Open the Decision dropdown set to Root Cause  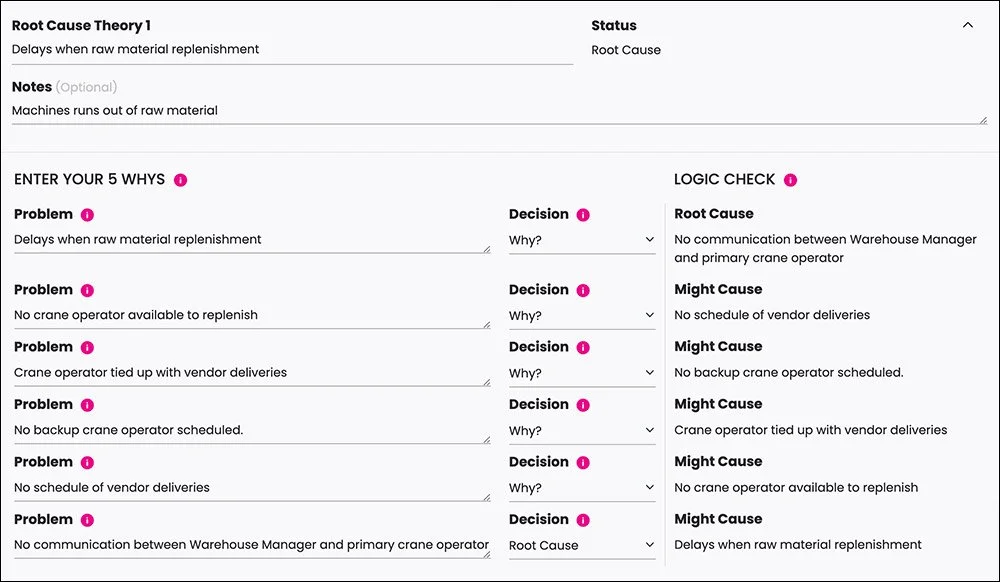581,546
